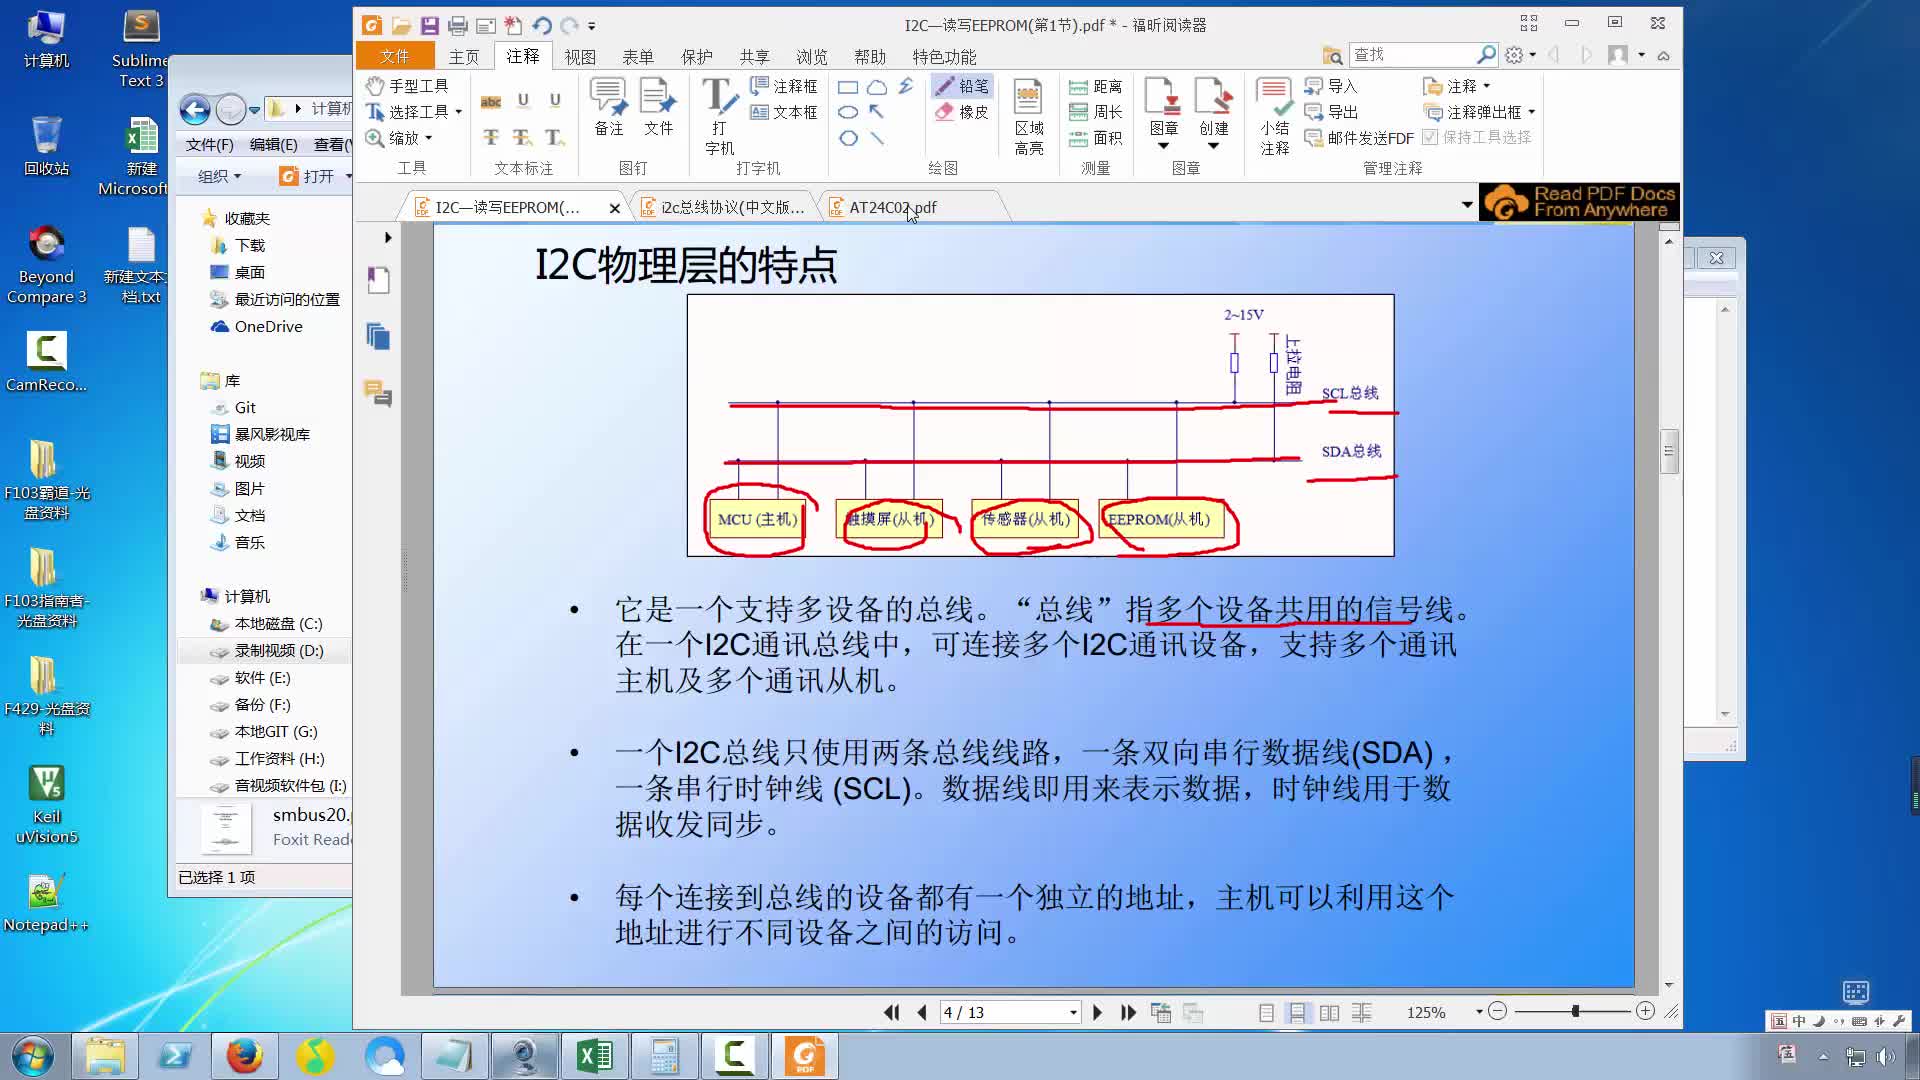Select the polygon drawing shape
This screenshot has width=1920, height=1080.
(x=848, y=138)
